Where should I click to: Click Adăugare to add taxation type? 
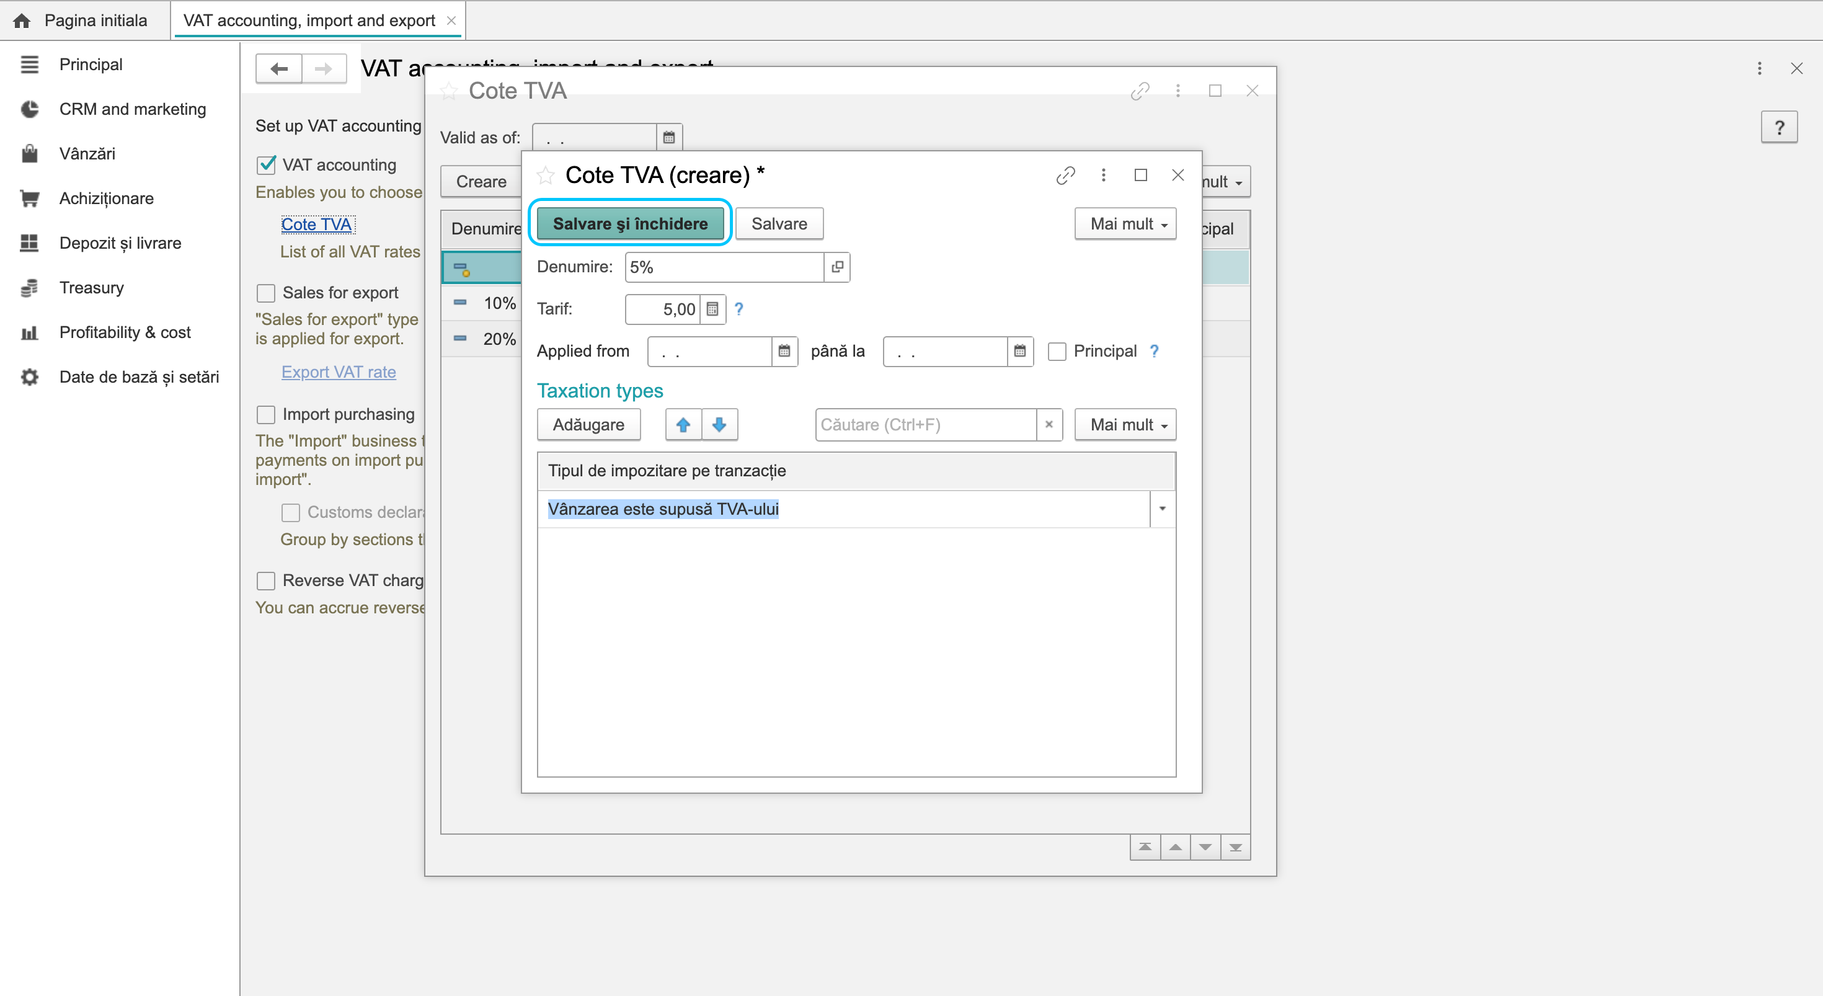click(x=588, y=425)
